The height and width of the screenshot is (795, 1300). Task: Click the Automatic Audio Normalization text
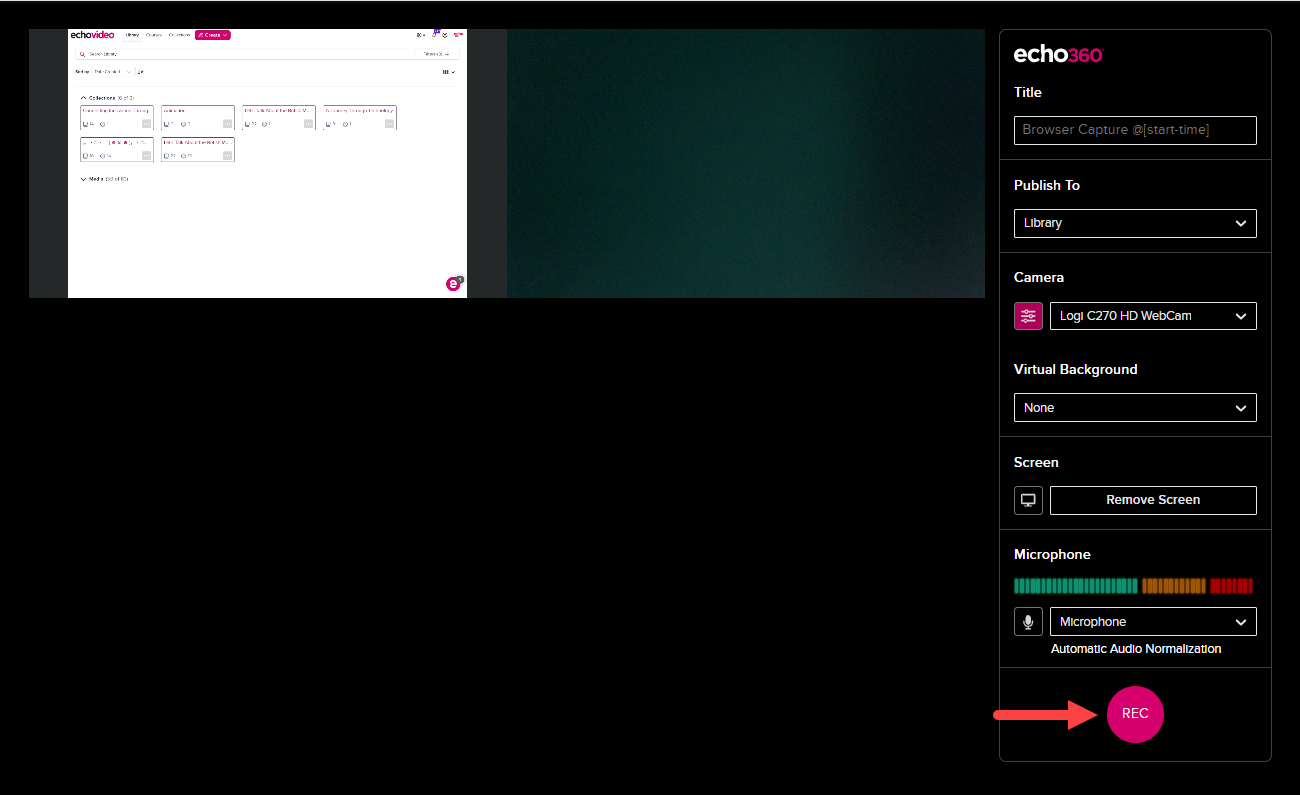1136,649
